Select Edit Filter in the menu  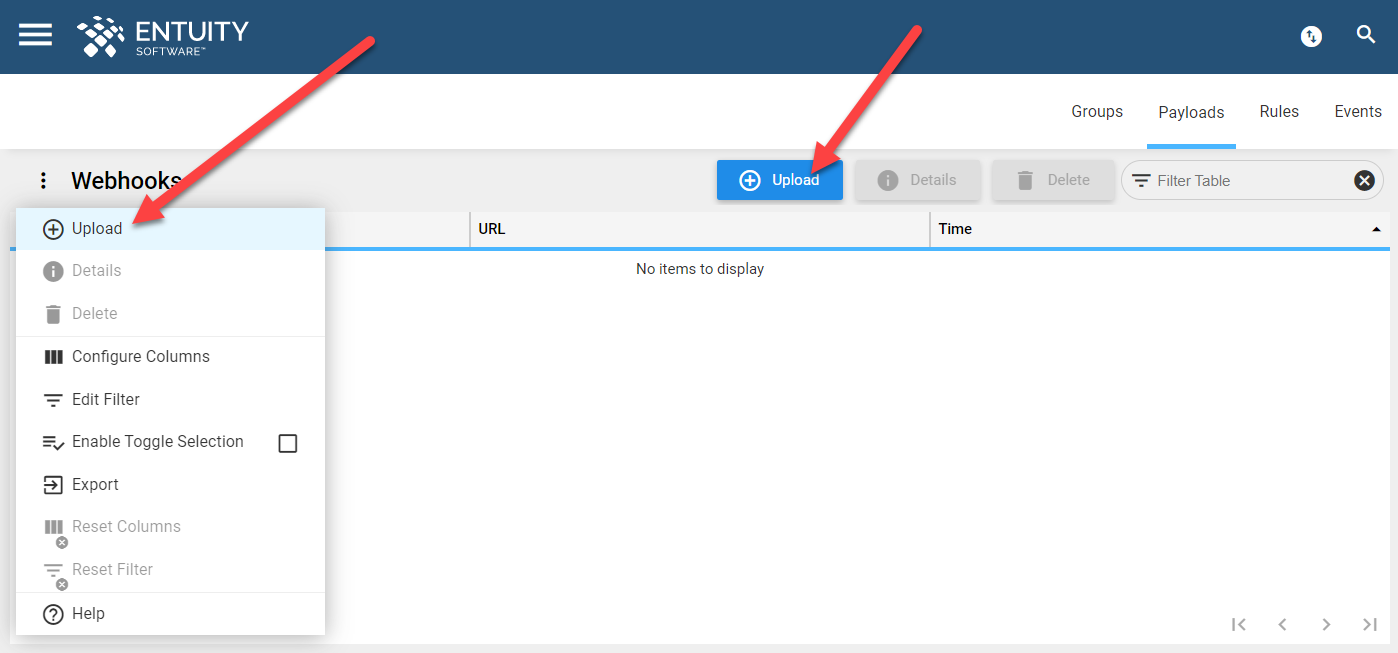104,399
